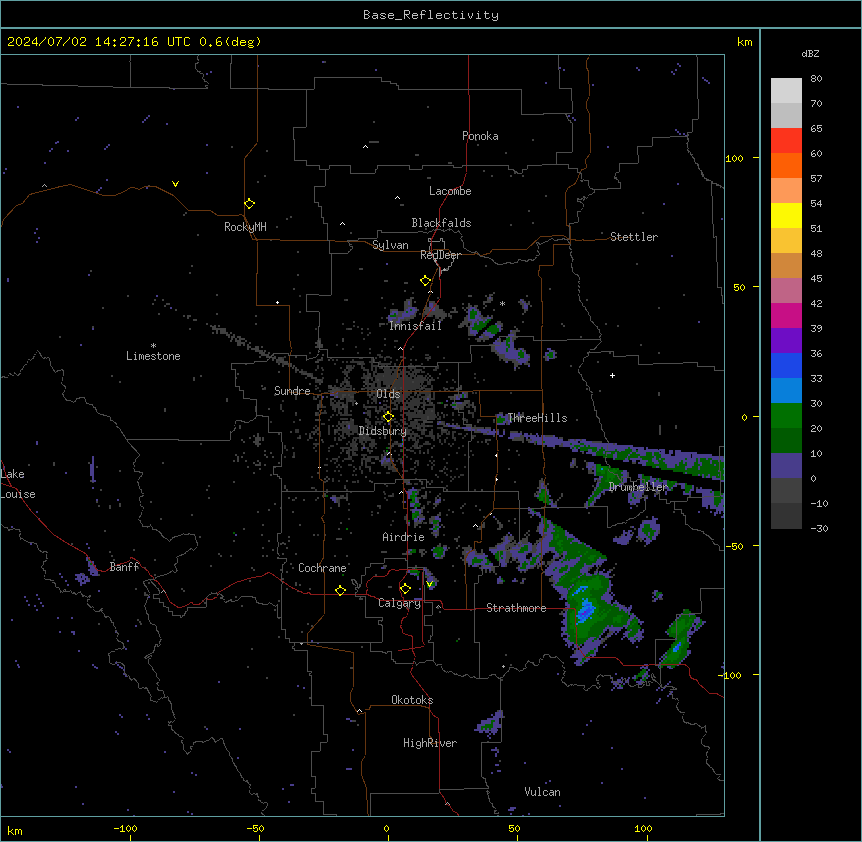Click the white asterisk marker above Limestone
The width and height of the screenshot is (862, 842).
(153, 346)
